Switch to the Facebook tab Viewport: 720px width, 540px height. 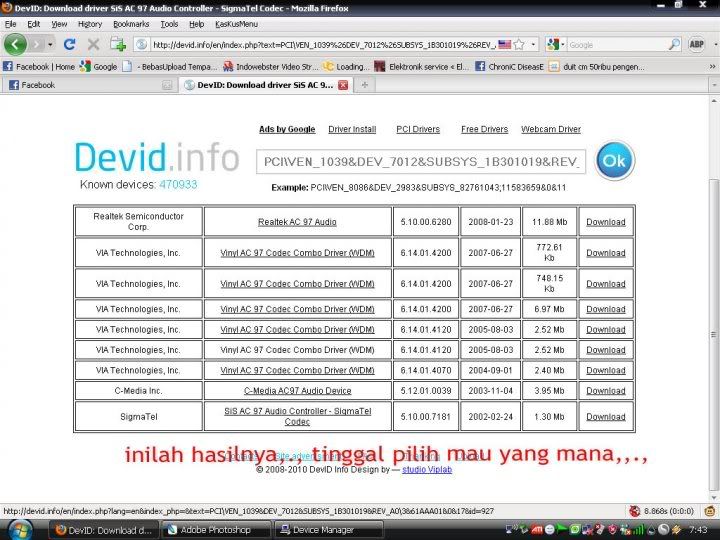pyautogui.click(x=90, y=85)
